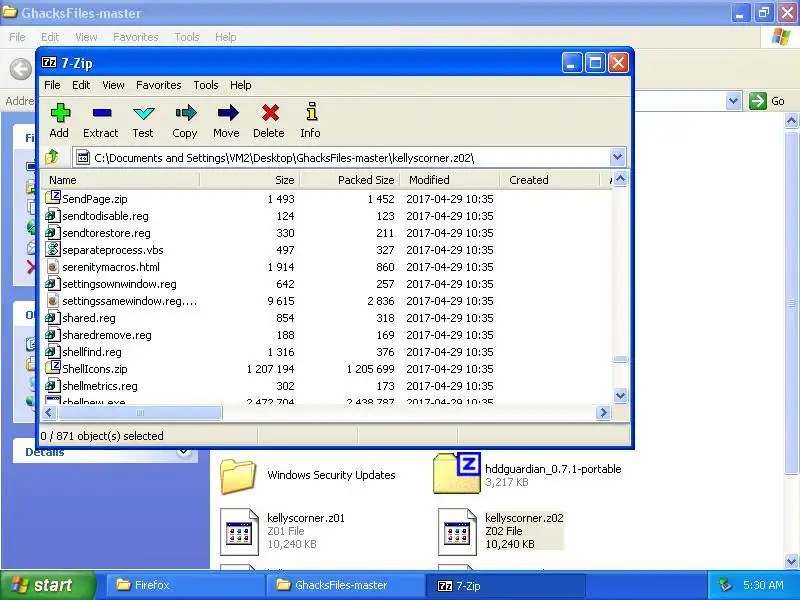Click the system tray safely remove icon
Viewport: 800px width, 600px height.
(724, 585)
